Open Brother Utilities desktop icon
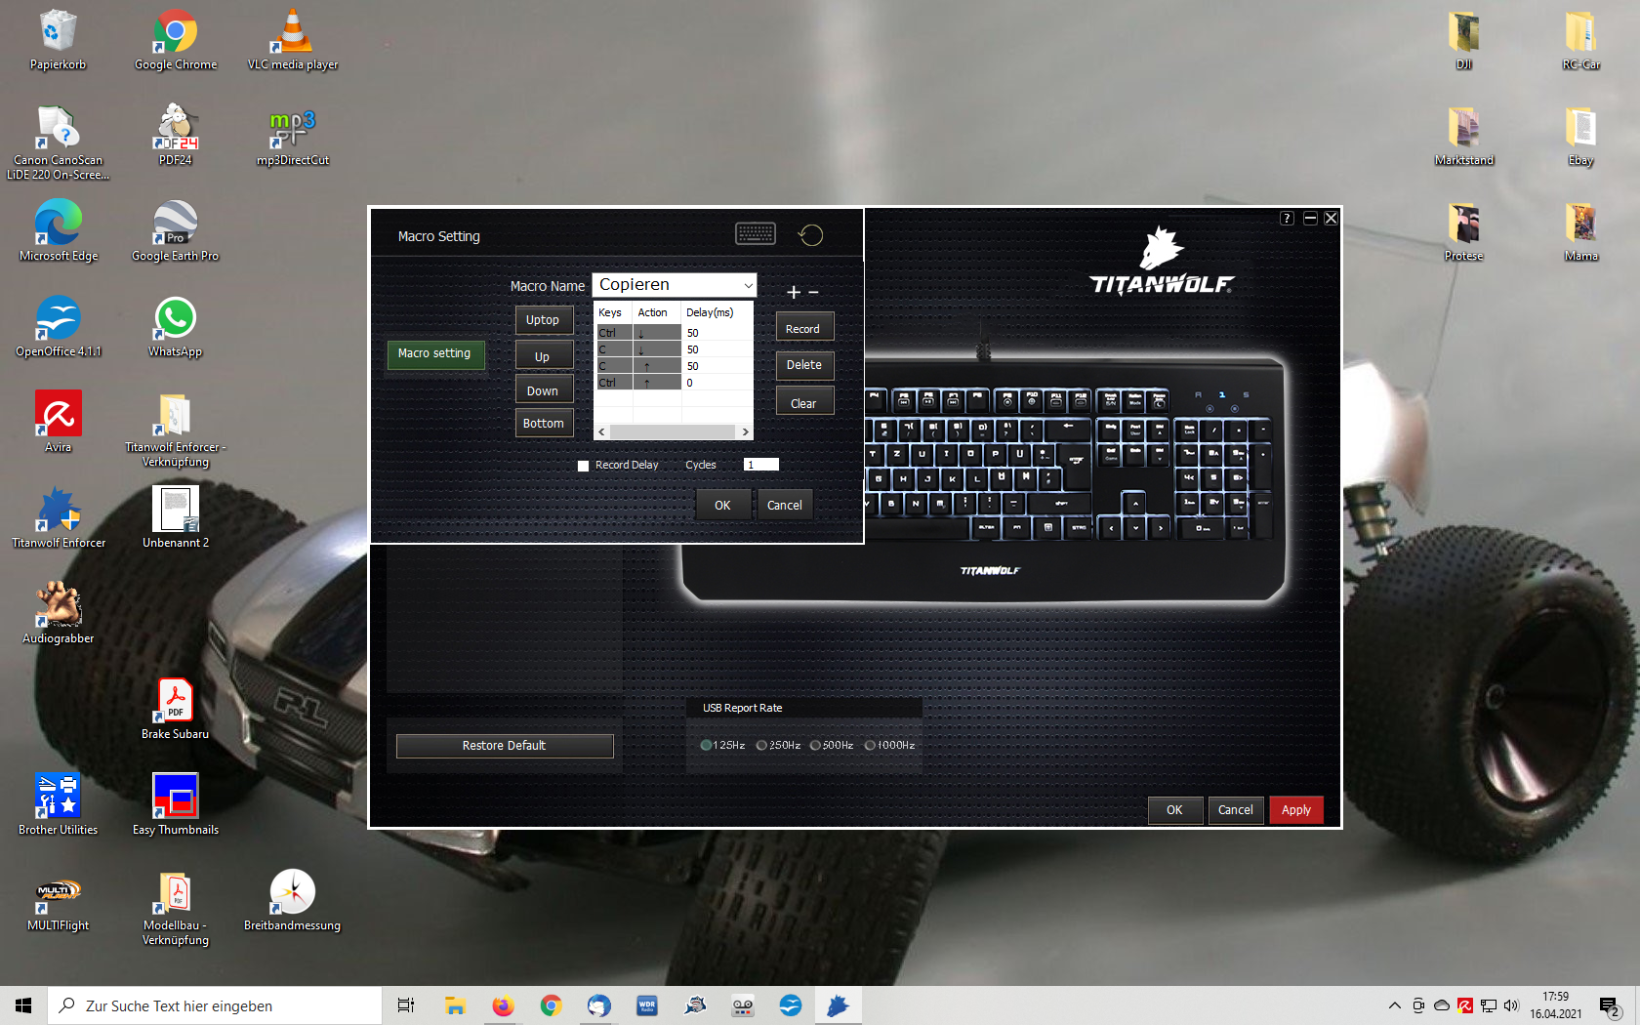Screen dimensions: 1640x1025 (58, 805)
